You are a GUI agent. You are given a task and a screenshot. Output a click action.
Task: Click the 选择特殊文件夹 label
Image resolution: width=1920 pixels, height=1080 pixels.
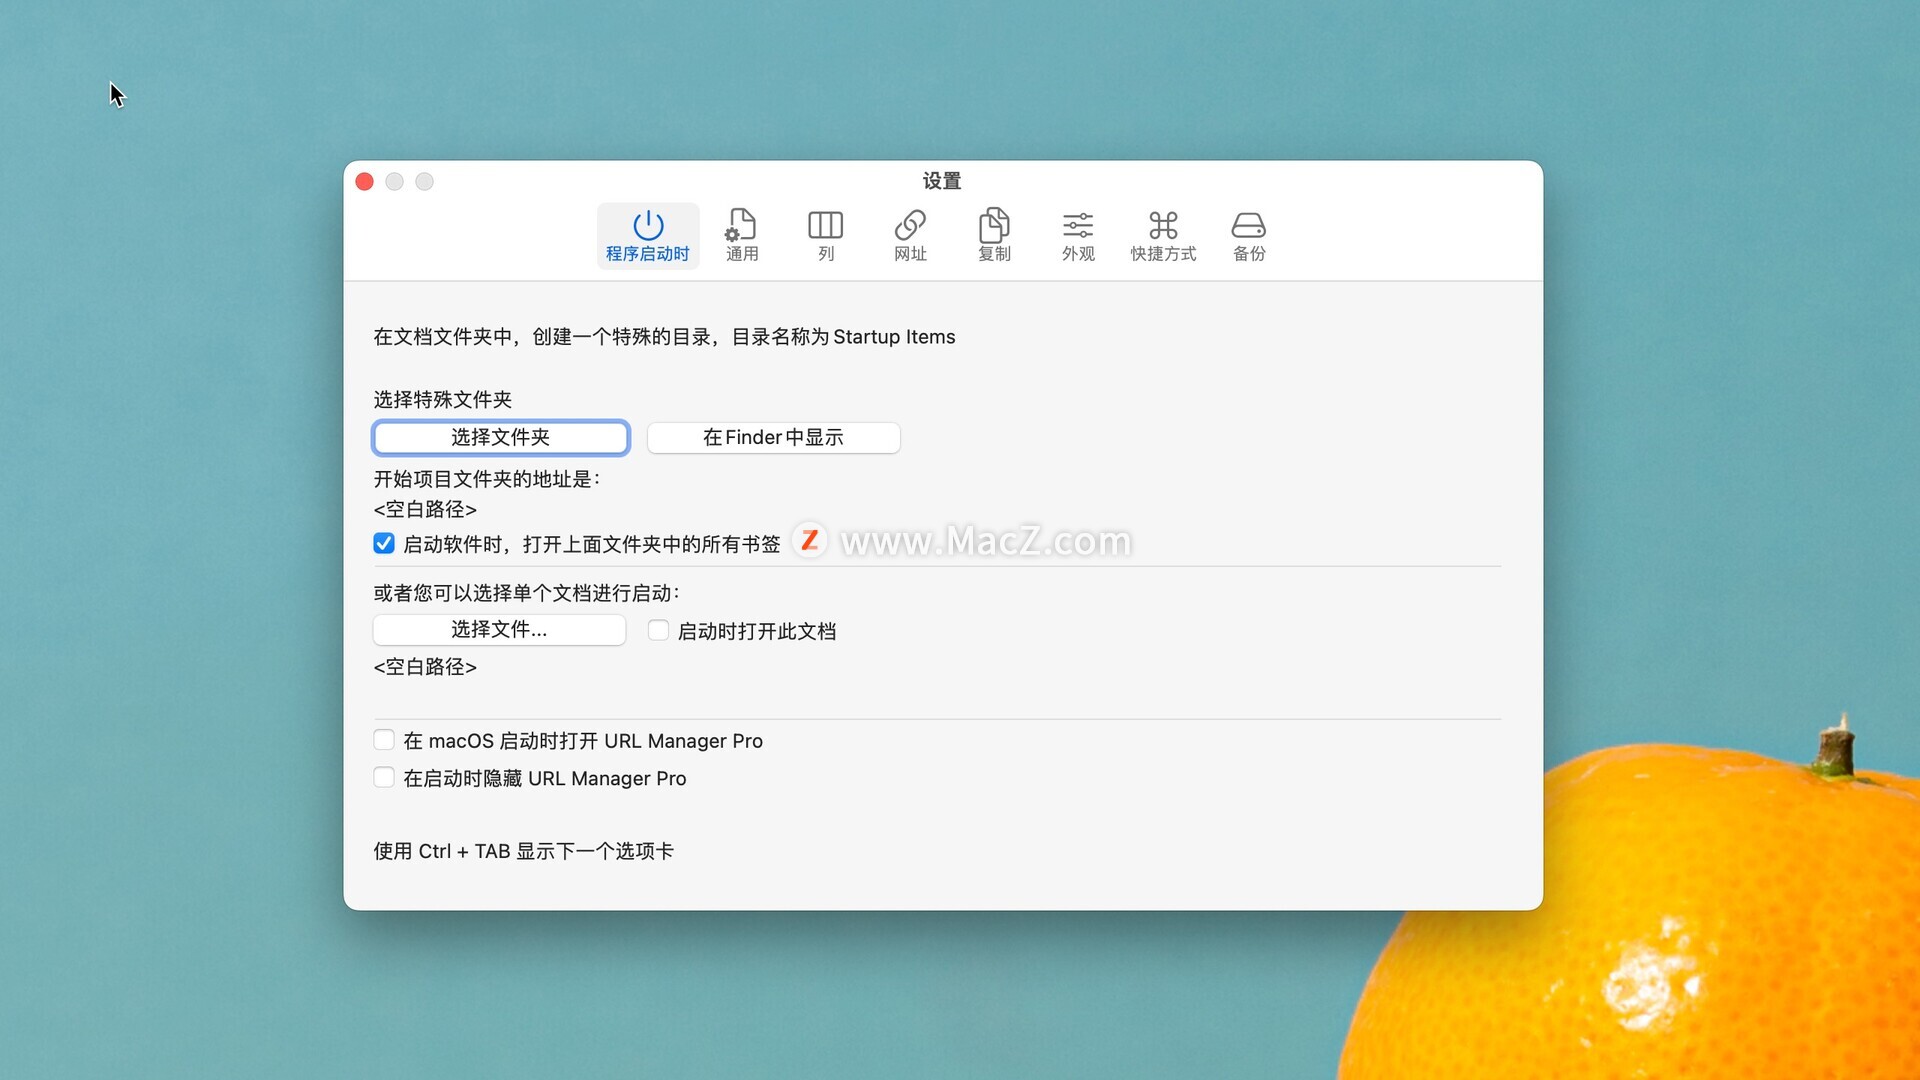click(443, 400)
